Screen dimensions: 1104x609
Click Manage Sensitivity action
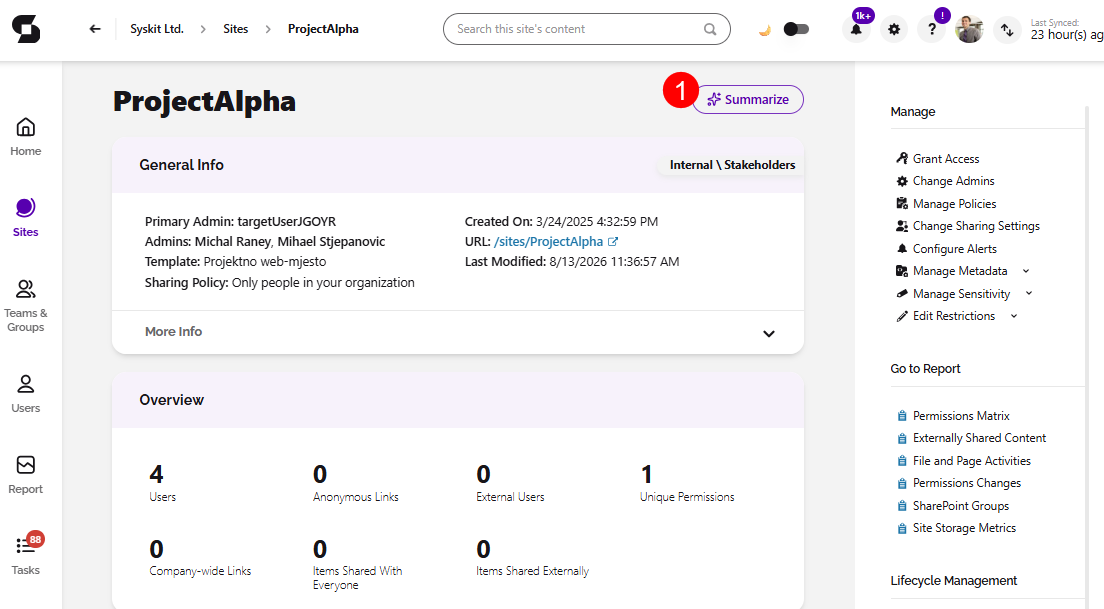pyautogui.click(x=953, y=294)
